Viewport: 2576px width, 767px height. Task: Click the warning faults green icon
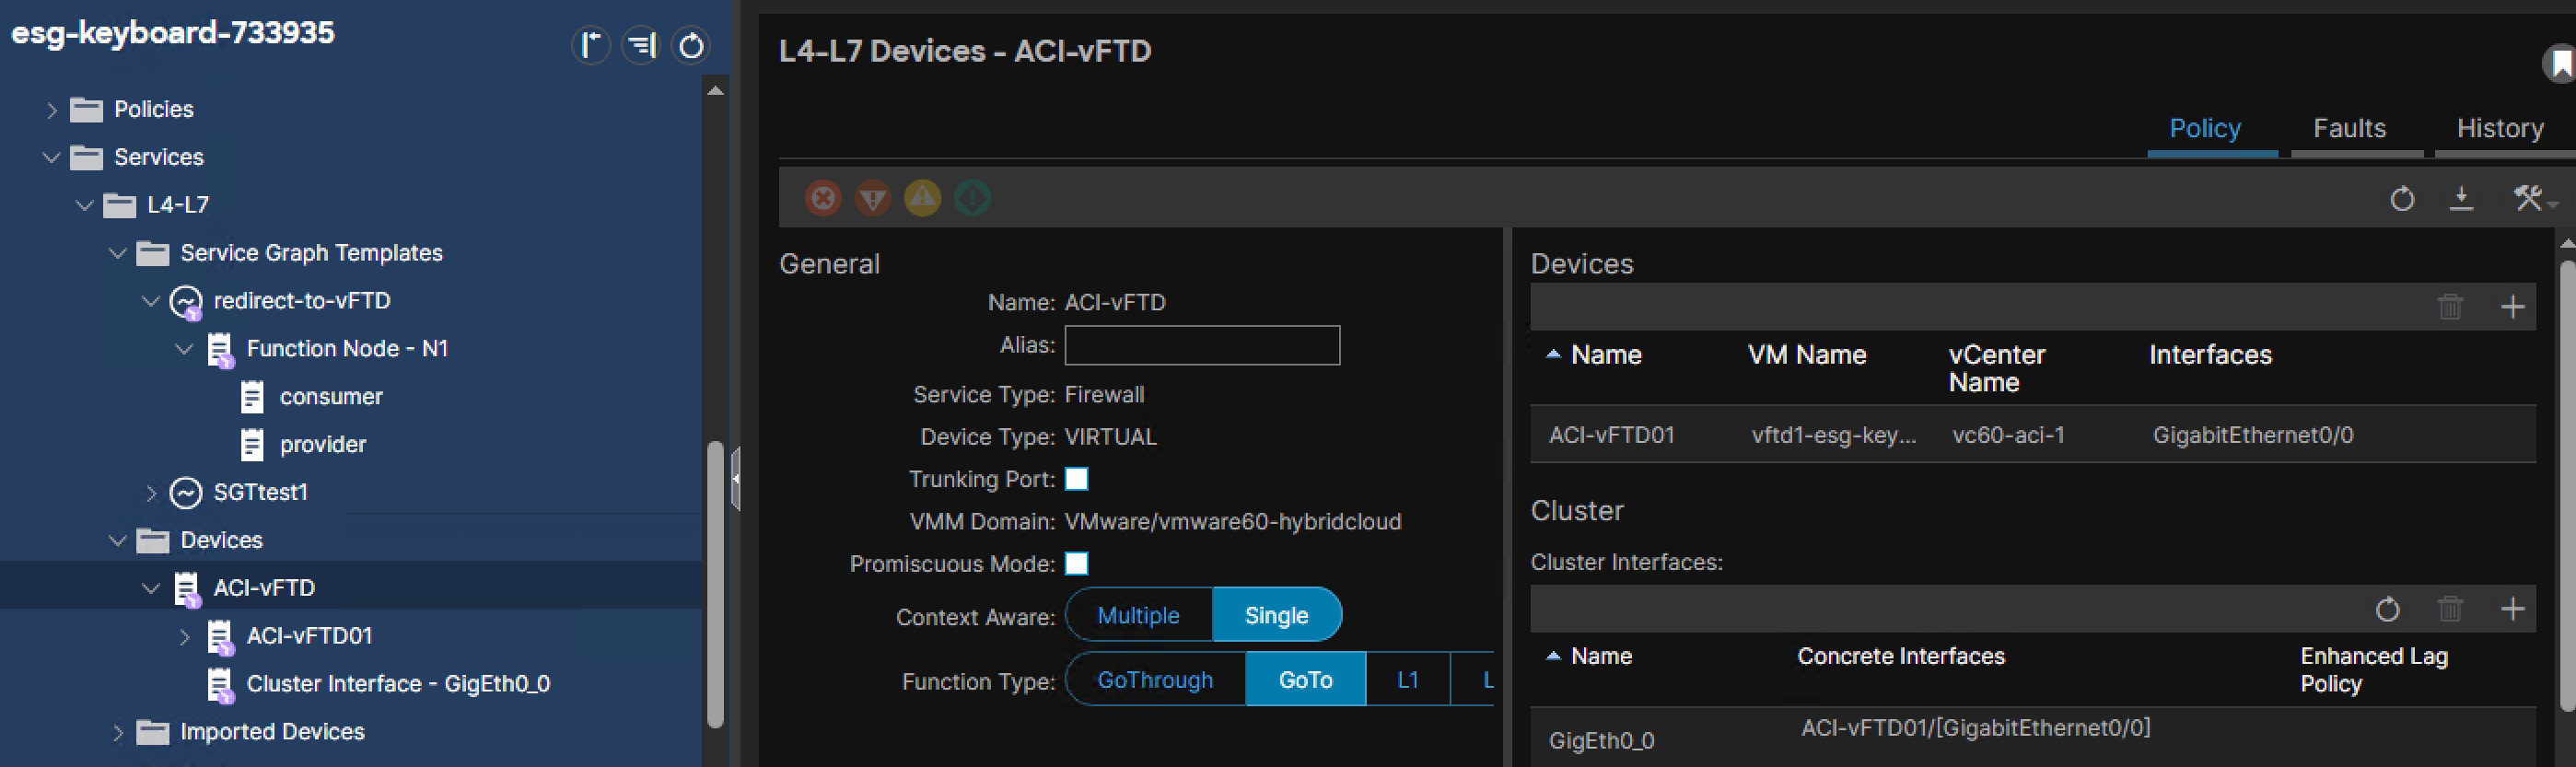[972, 198]
